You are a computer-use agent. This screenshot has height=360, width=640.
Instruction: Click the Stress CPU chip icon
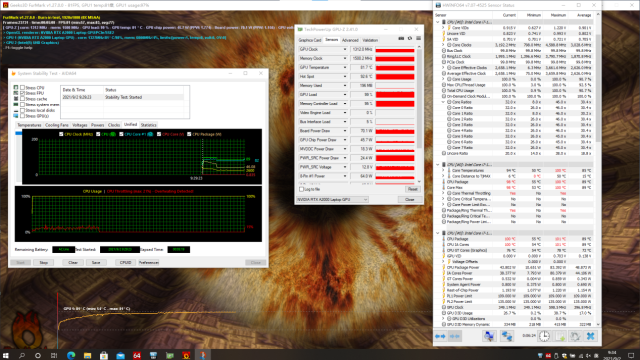[x=16, y=87]
